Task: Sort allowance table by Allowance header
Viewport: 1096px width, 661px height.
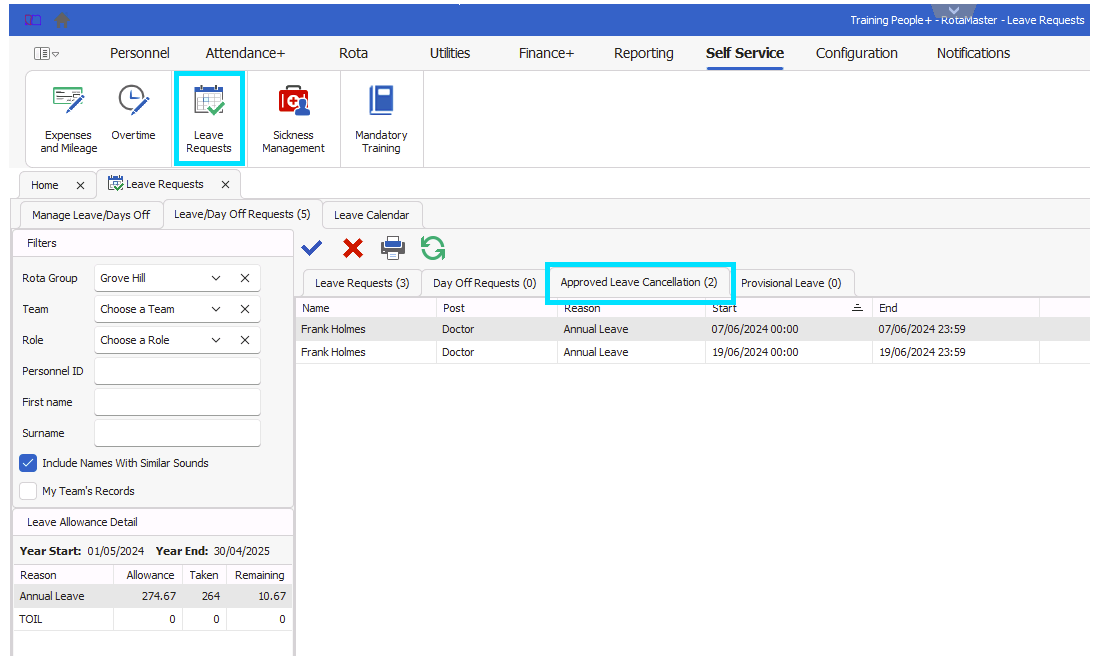Action: [148, 575]
